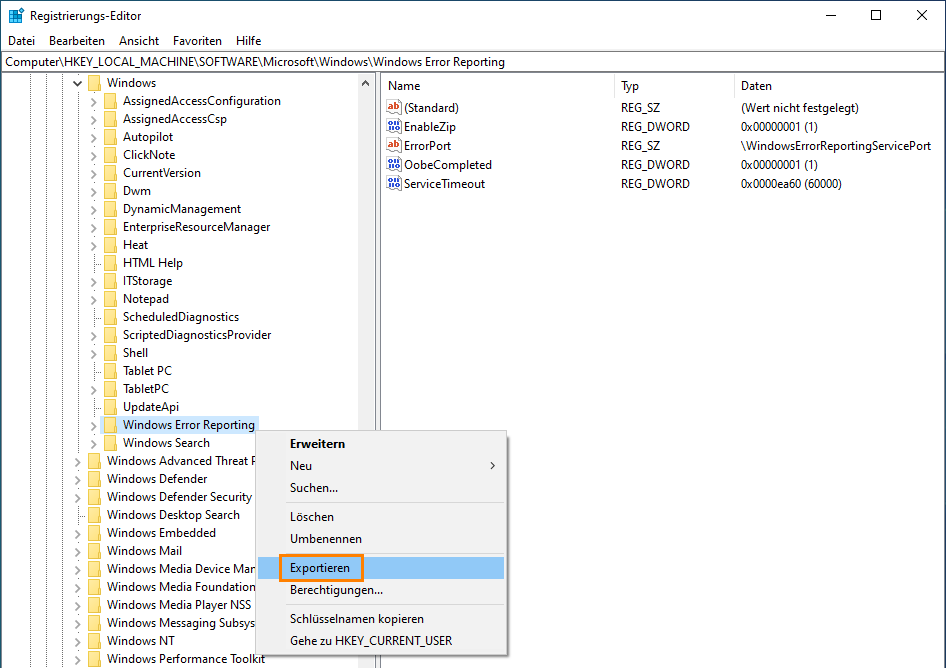The height and width of the screenshot is (668, 946).
Task: Click the Windows Defender folder icon
Action: click(x=94, y=478)
